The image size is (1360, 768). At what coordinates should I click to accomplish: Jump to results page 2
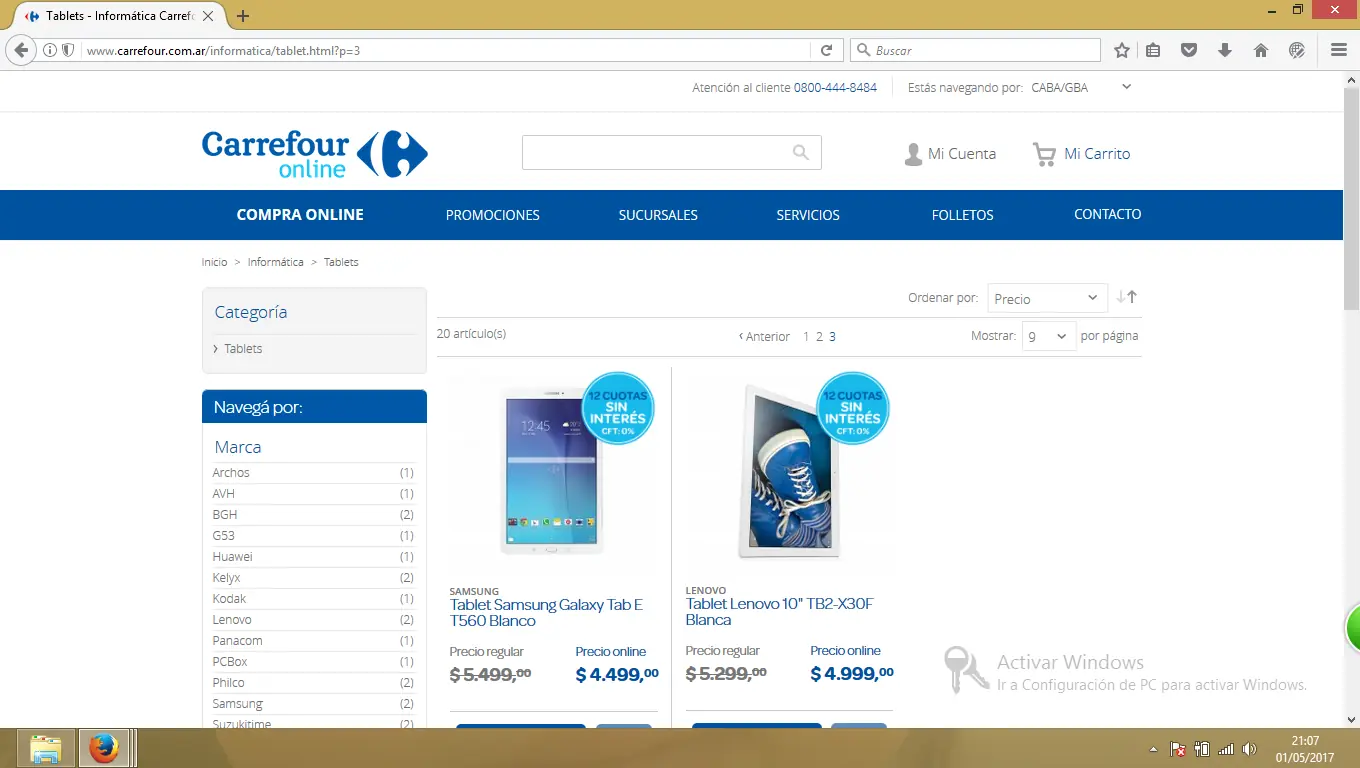pyautogui.click(x=819, y=337)
